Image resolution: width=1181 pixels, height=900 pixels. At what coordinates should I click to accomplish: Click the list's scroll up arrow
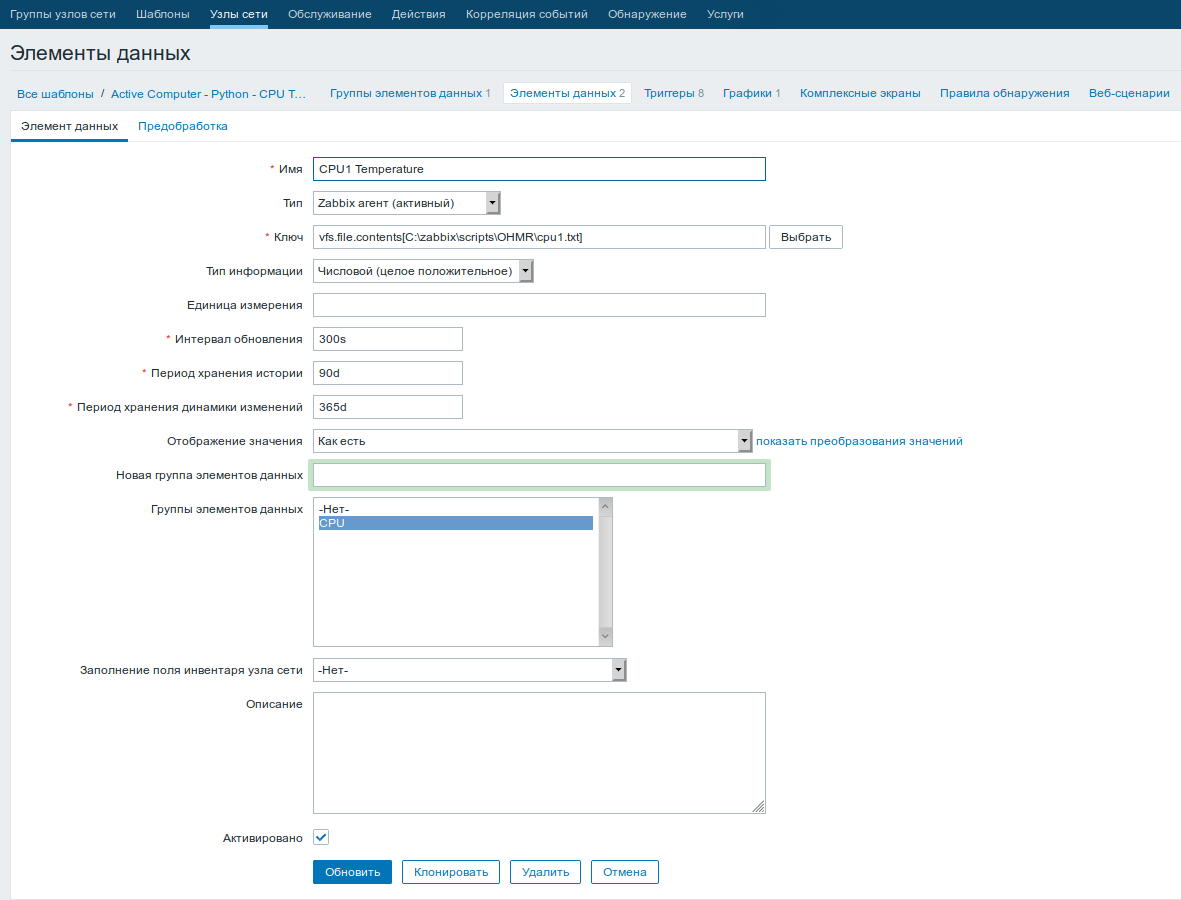[x=605, y=507]
